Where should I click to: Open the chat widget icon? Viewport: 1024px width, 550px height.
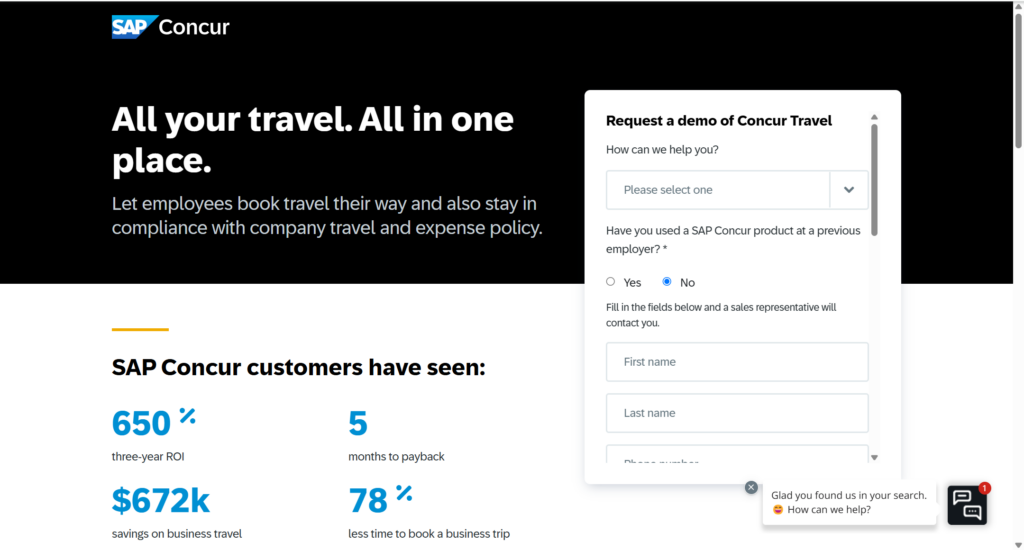(967, 504)
